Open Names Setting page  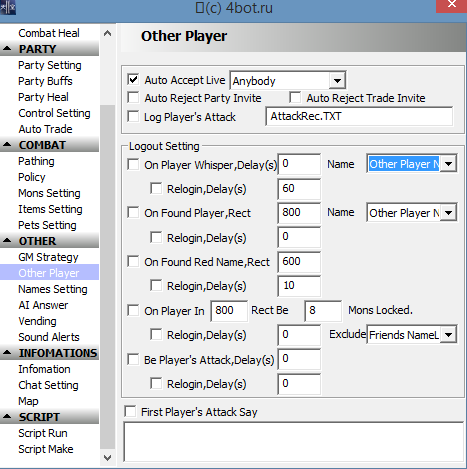53,289
